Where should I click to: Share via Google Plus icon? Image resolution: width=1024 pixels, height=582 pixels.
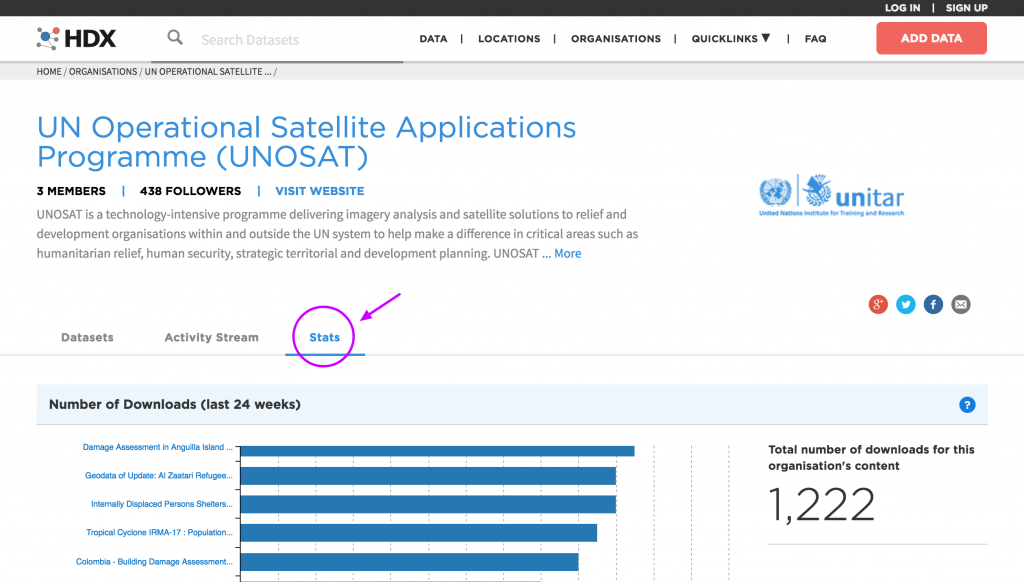[x=878, y=305]
